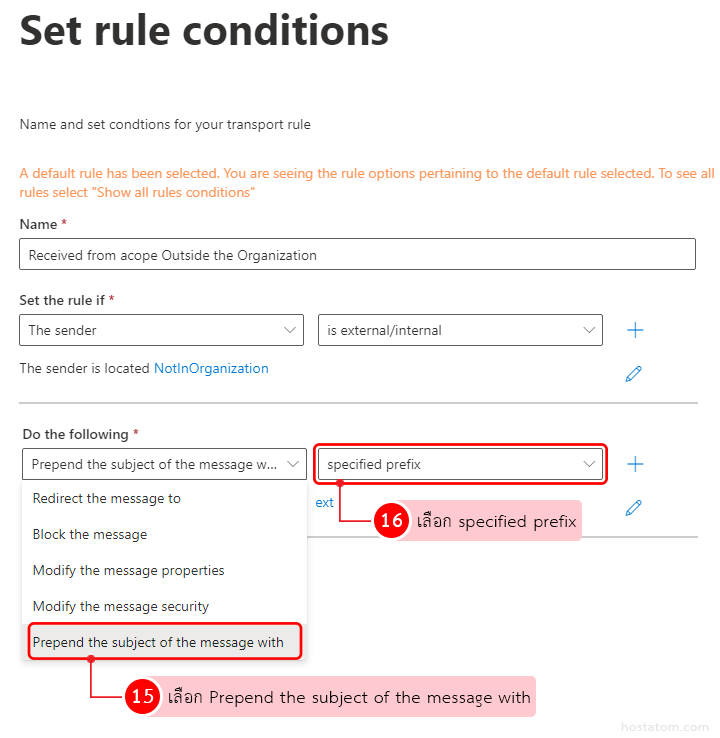
Task: Click the "Set rule conditions" heading
Action: click(204, 30)
